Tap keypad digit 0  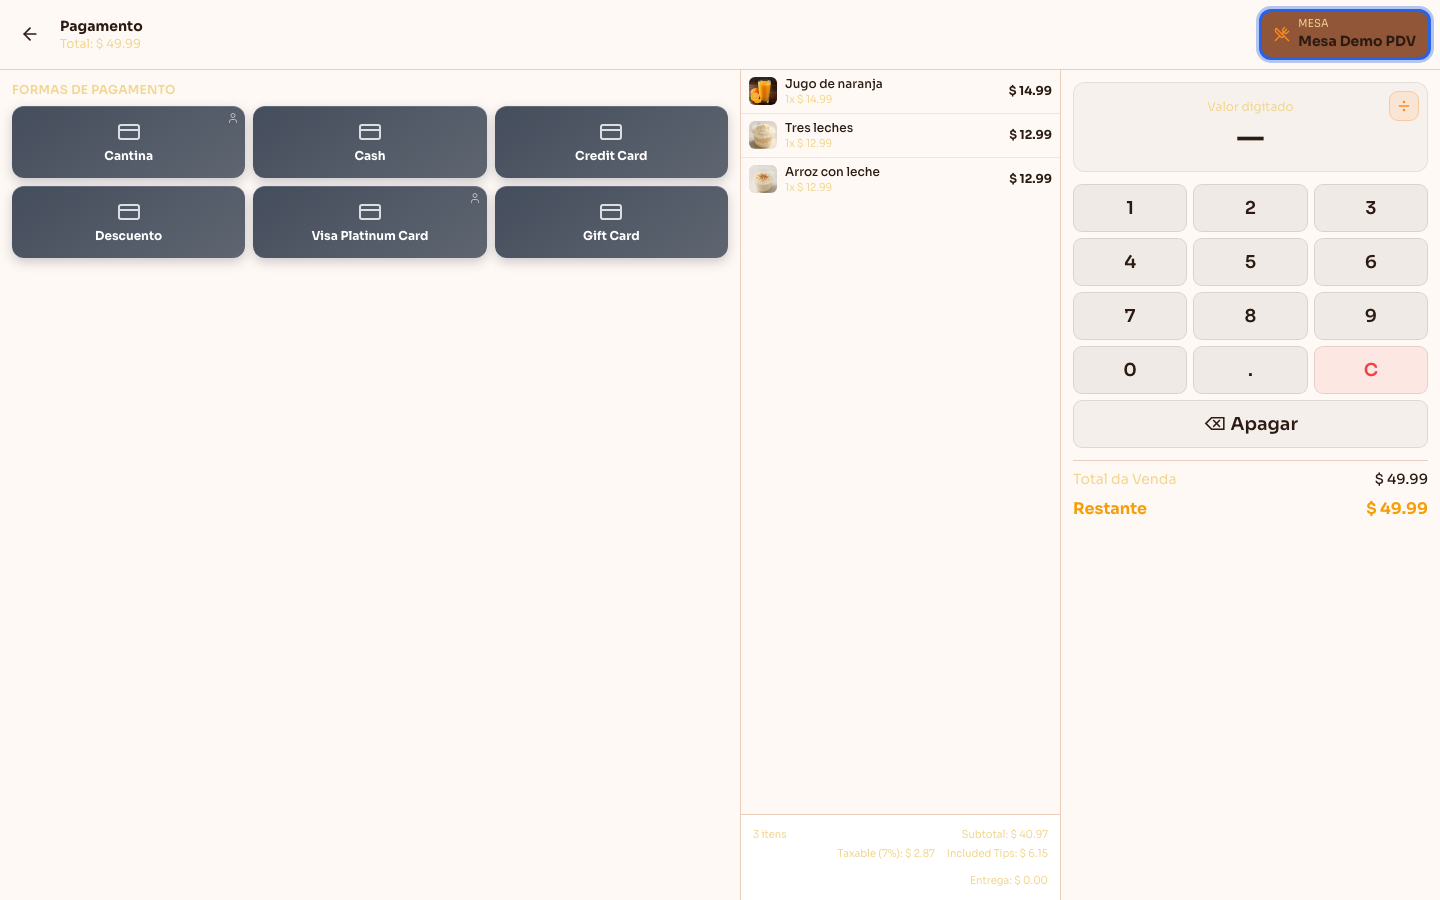coord(1130,370)
